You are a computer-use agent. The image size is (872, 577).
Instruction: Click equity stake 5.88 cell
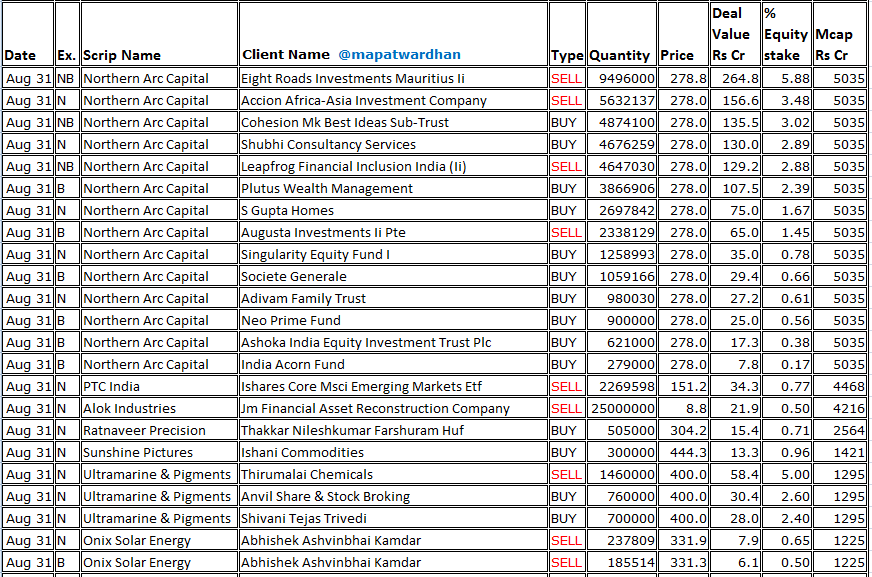tap(787, 78)
